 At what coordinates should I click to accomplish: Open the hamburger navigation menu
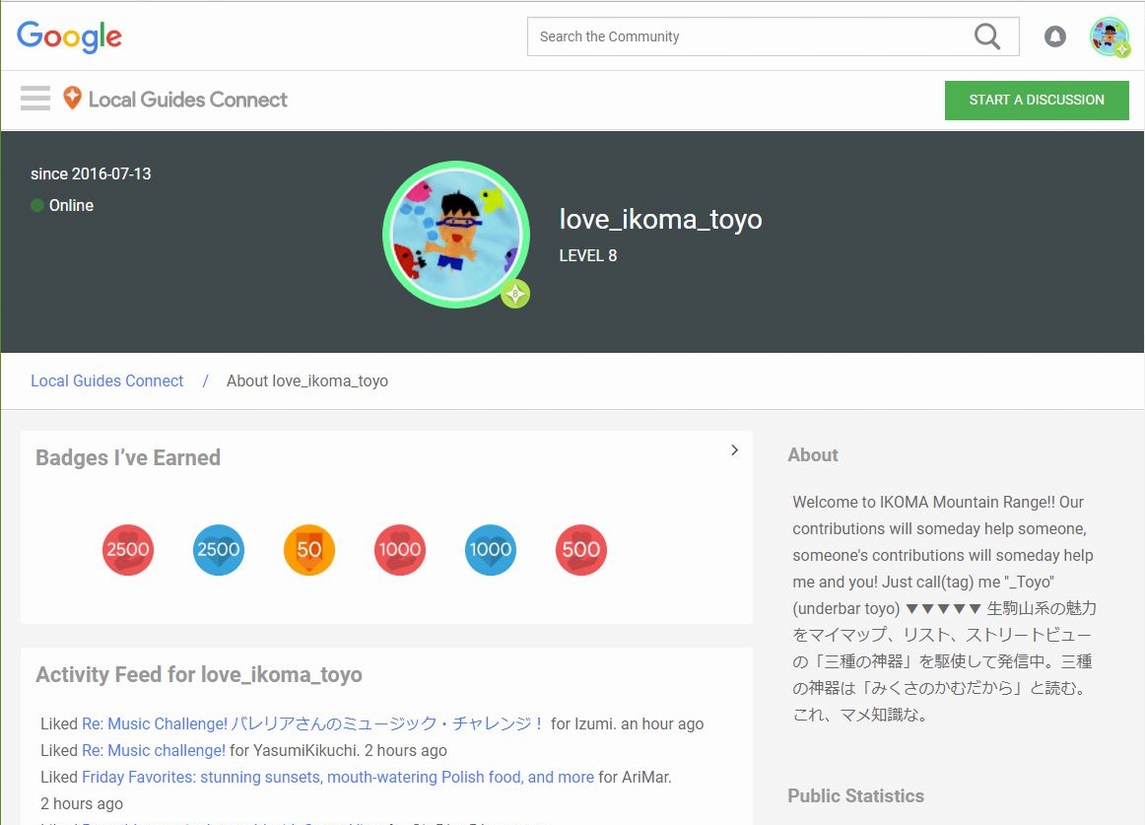(x=35, y=98)
